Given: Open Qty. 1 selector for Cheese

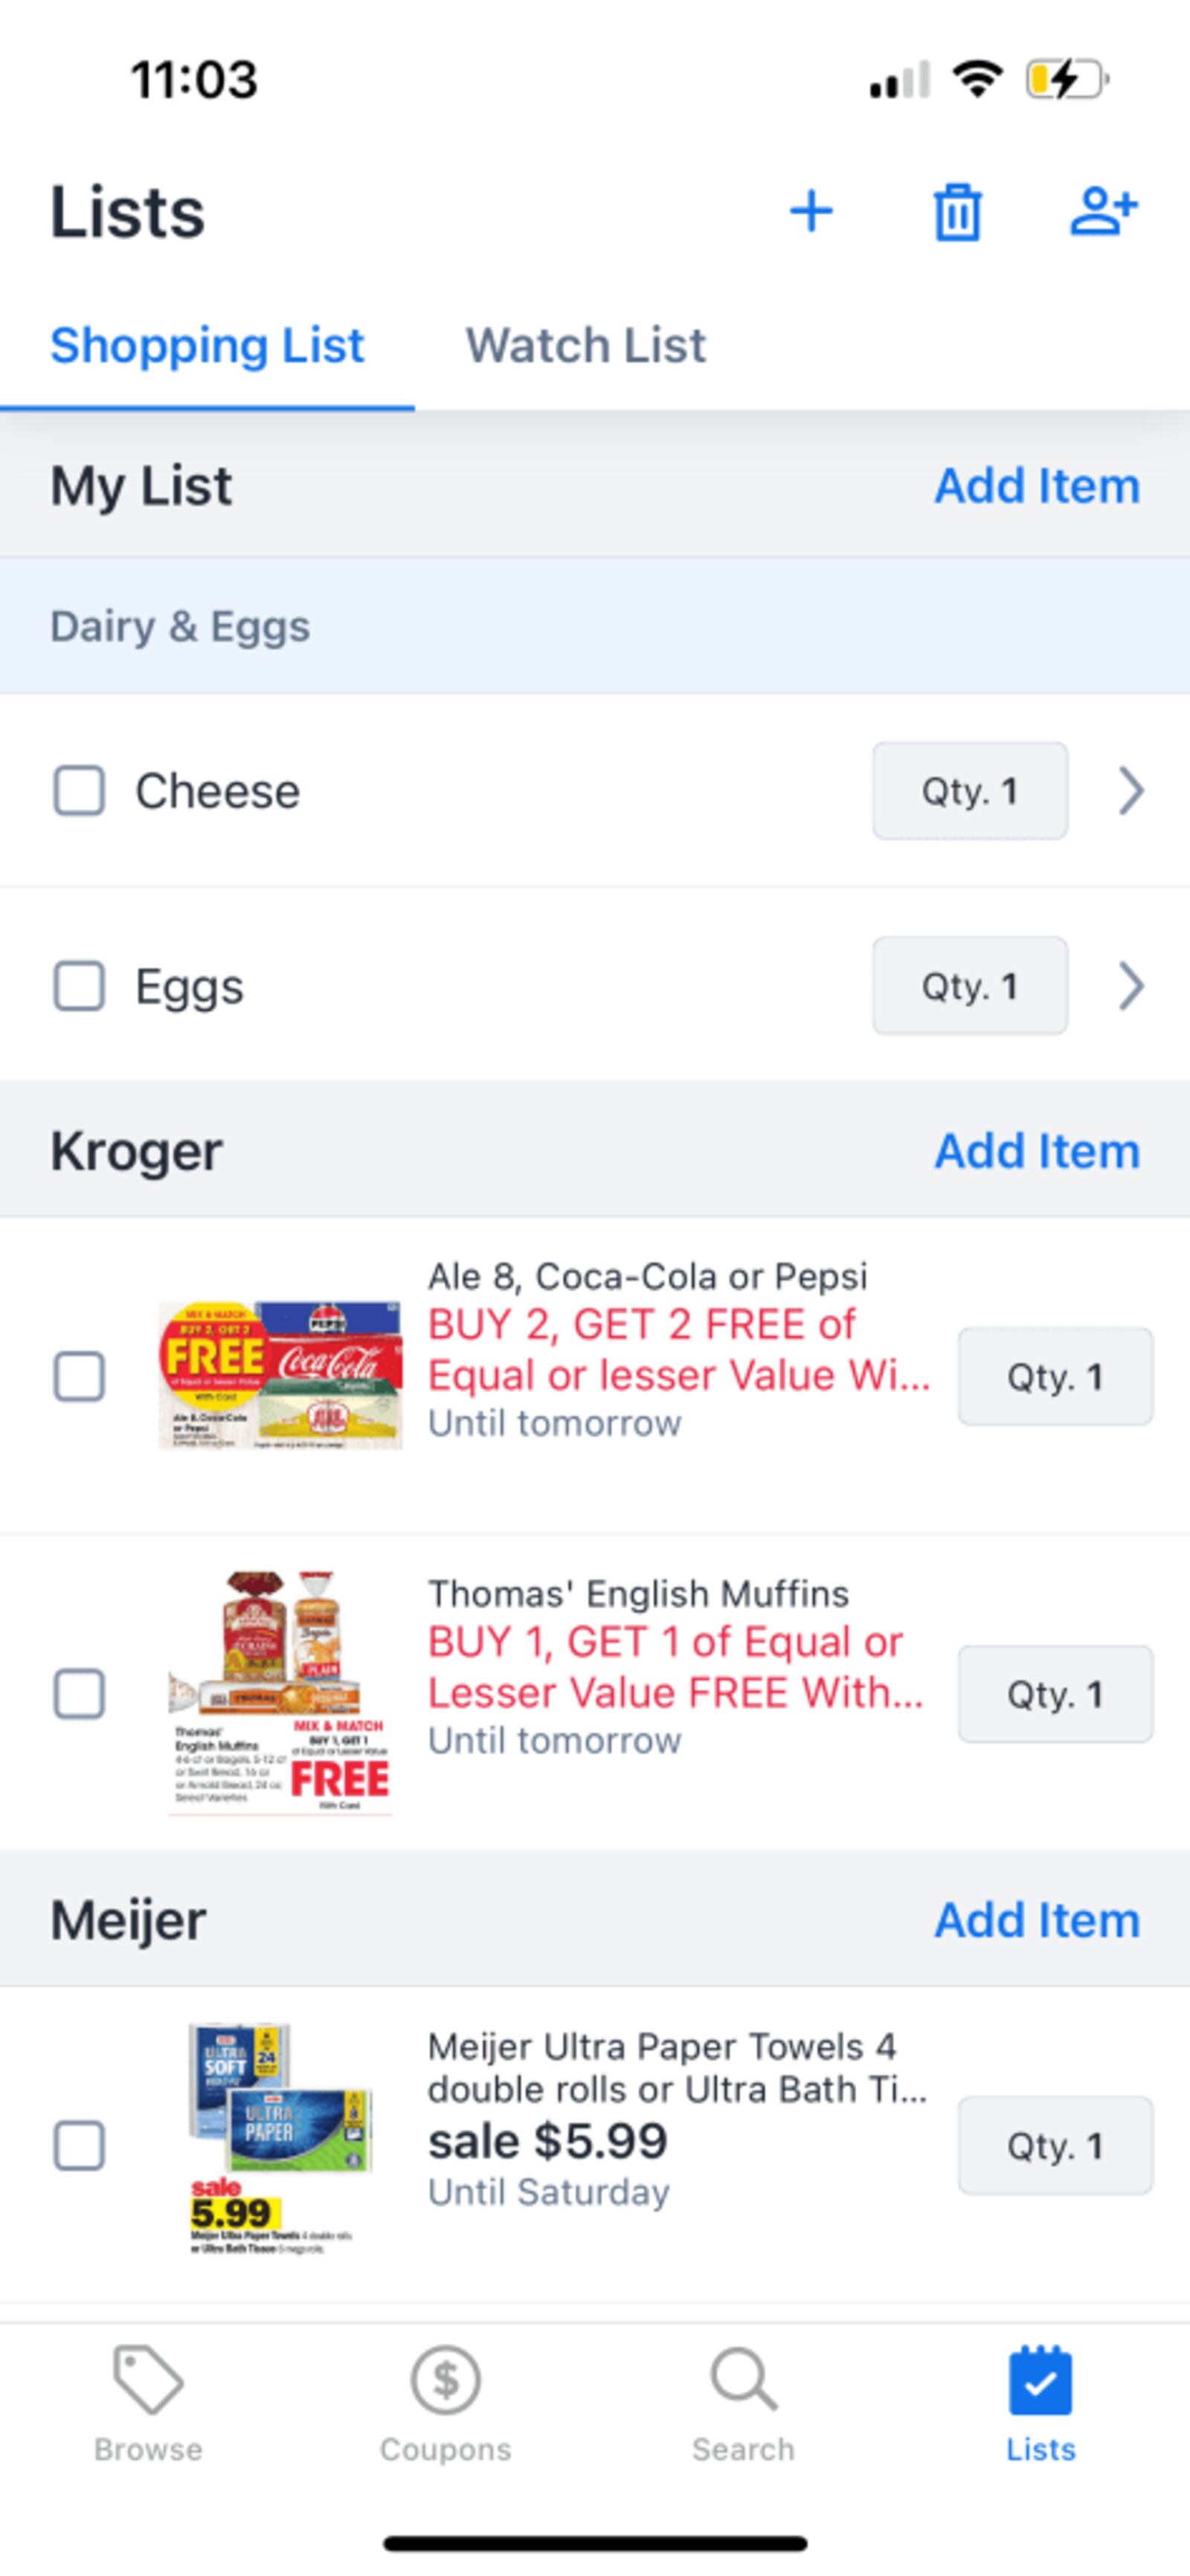Looking at the screenshot, I should [970, 790].
